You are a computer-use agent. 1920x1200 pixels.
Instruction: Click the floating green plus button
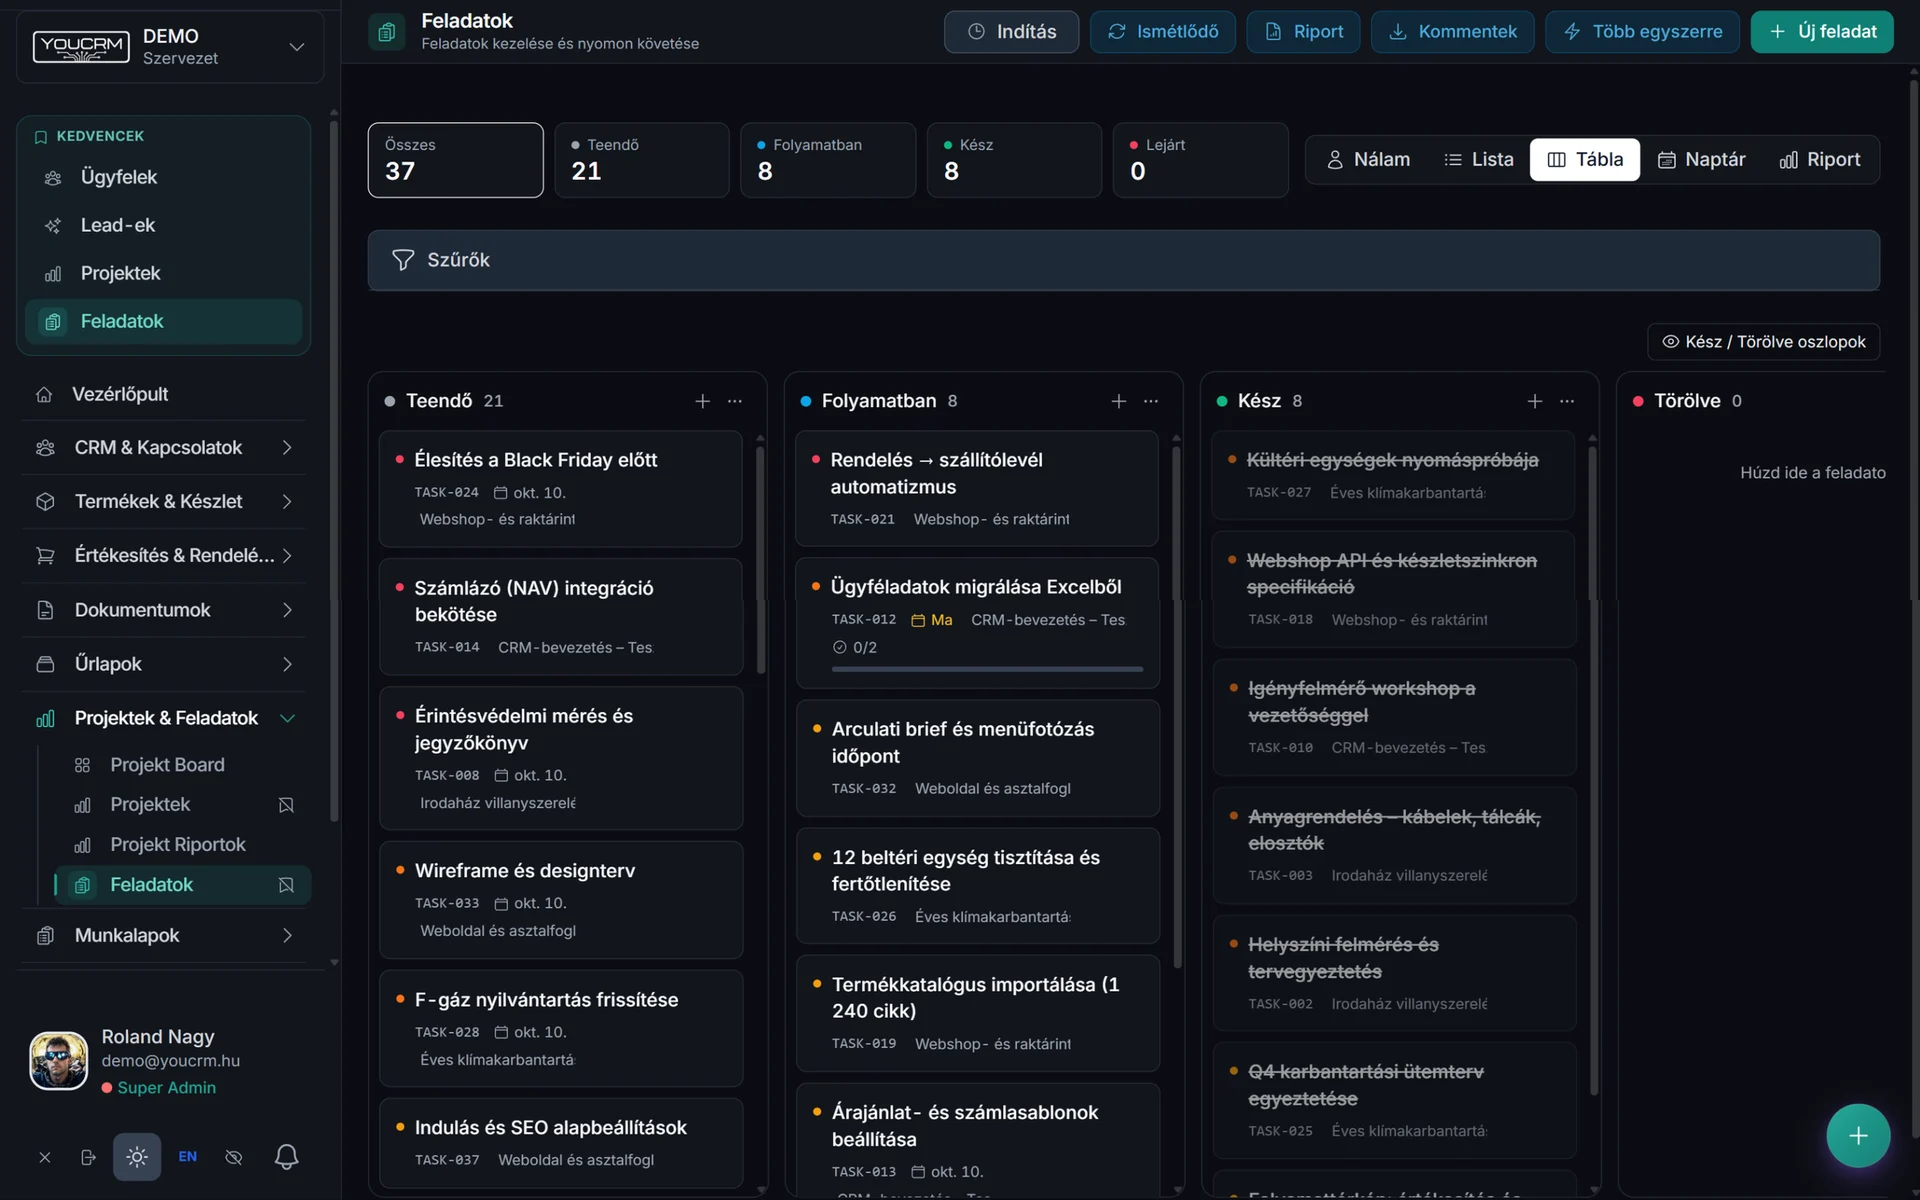tap(1858, 1136)
